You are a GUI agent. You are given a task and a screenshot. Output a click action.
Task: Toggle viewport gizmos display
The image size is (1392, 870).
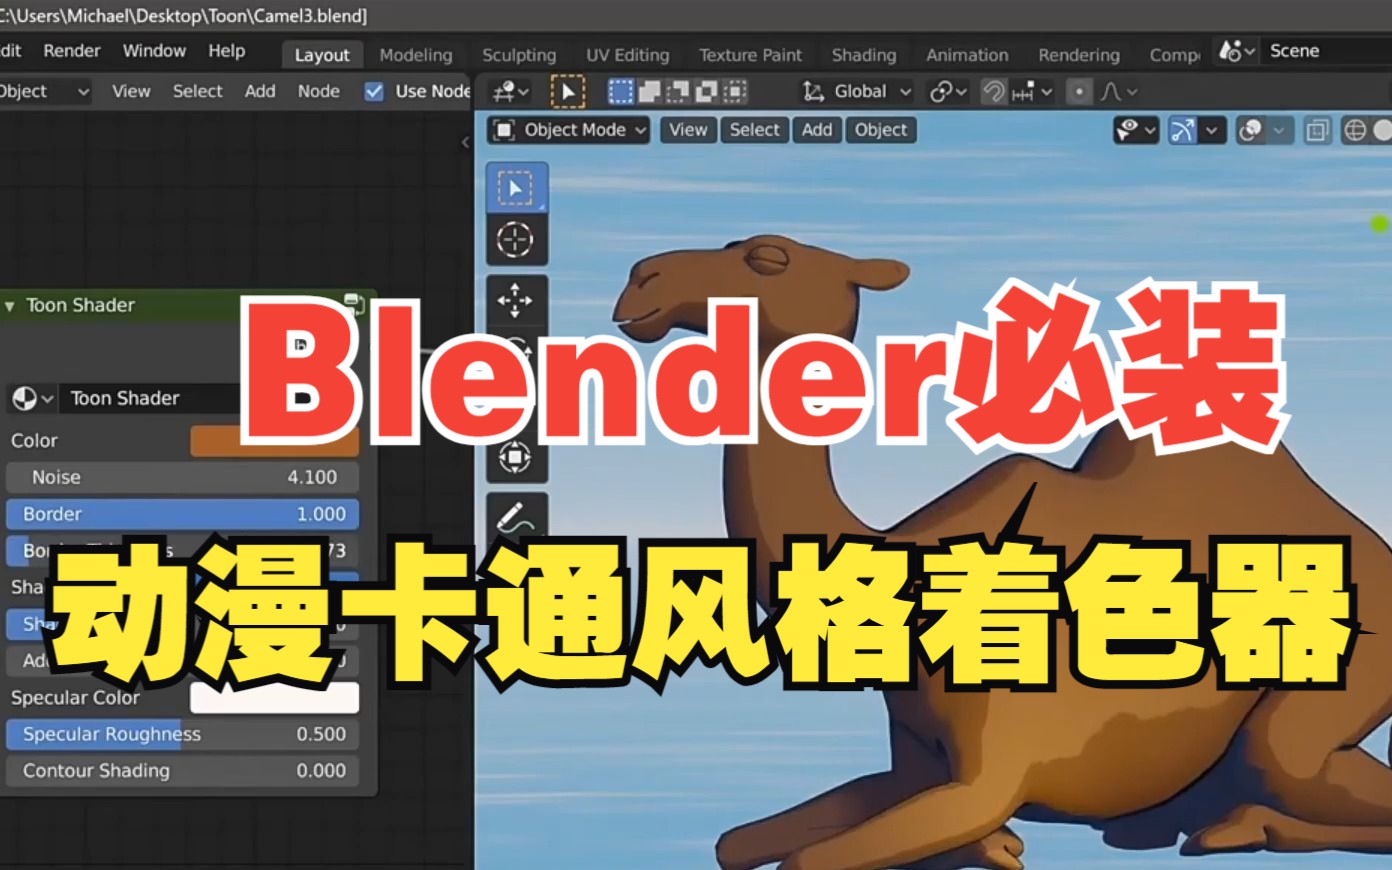(1183, 130)
